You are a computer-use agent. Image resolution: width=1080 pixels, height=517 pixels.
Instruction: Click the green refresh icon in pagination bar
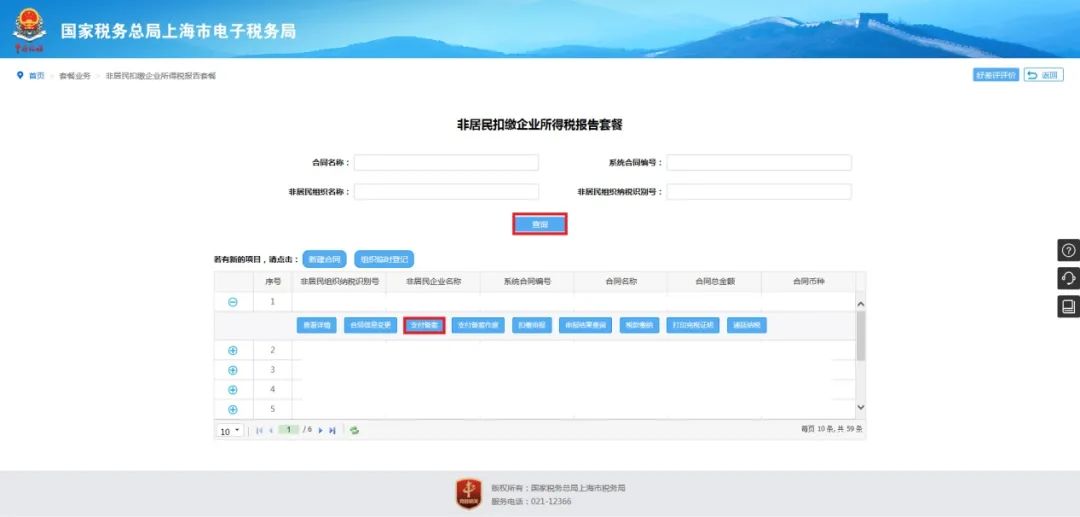click(x=354, y=430)
